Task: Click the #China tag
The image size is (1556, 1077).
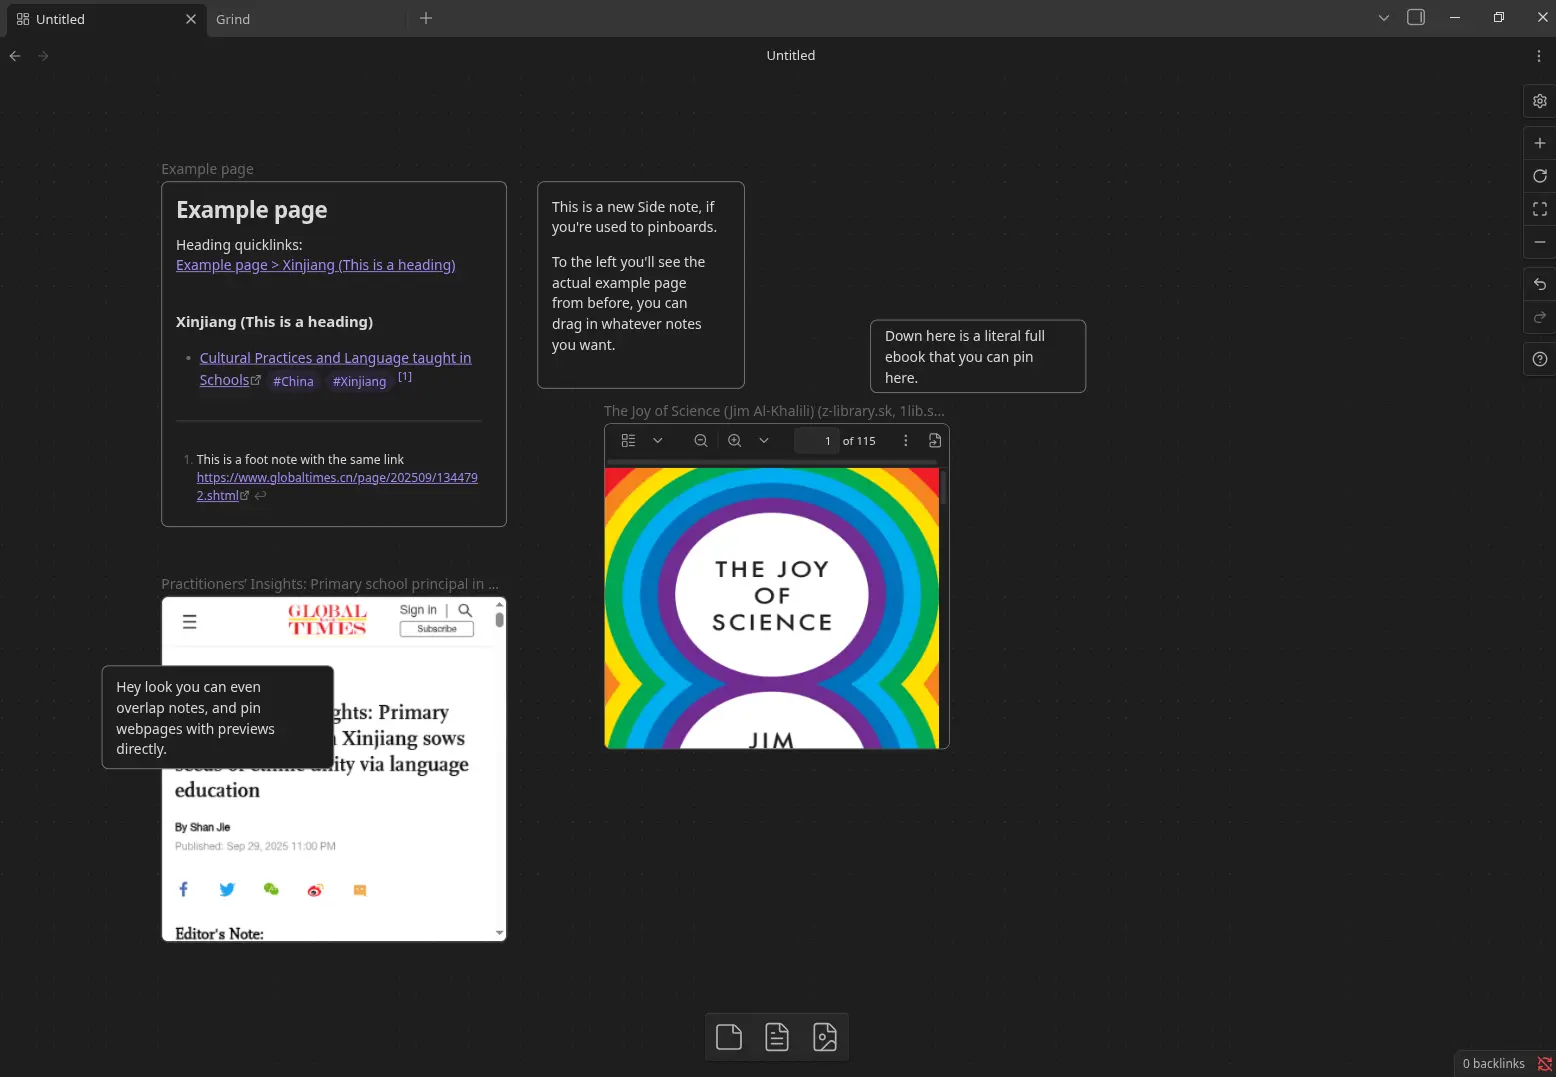Action: pyautogui.click(x=293, y=381)
